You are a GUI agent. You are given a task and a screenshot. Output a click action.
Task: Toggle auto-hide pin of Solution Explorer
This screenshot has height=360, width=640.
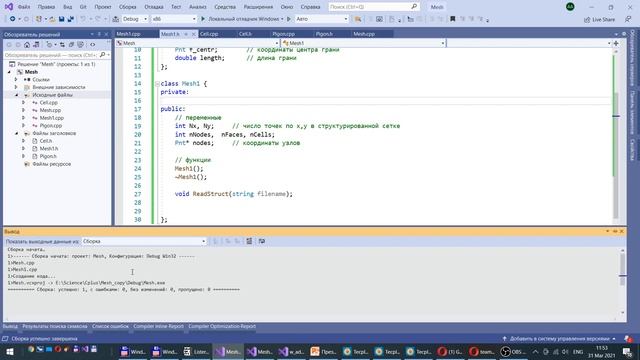(99, 34)
